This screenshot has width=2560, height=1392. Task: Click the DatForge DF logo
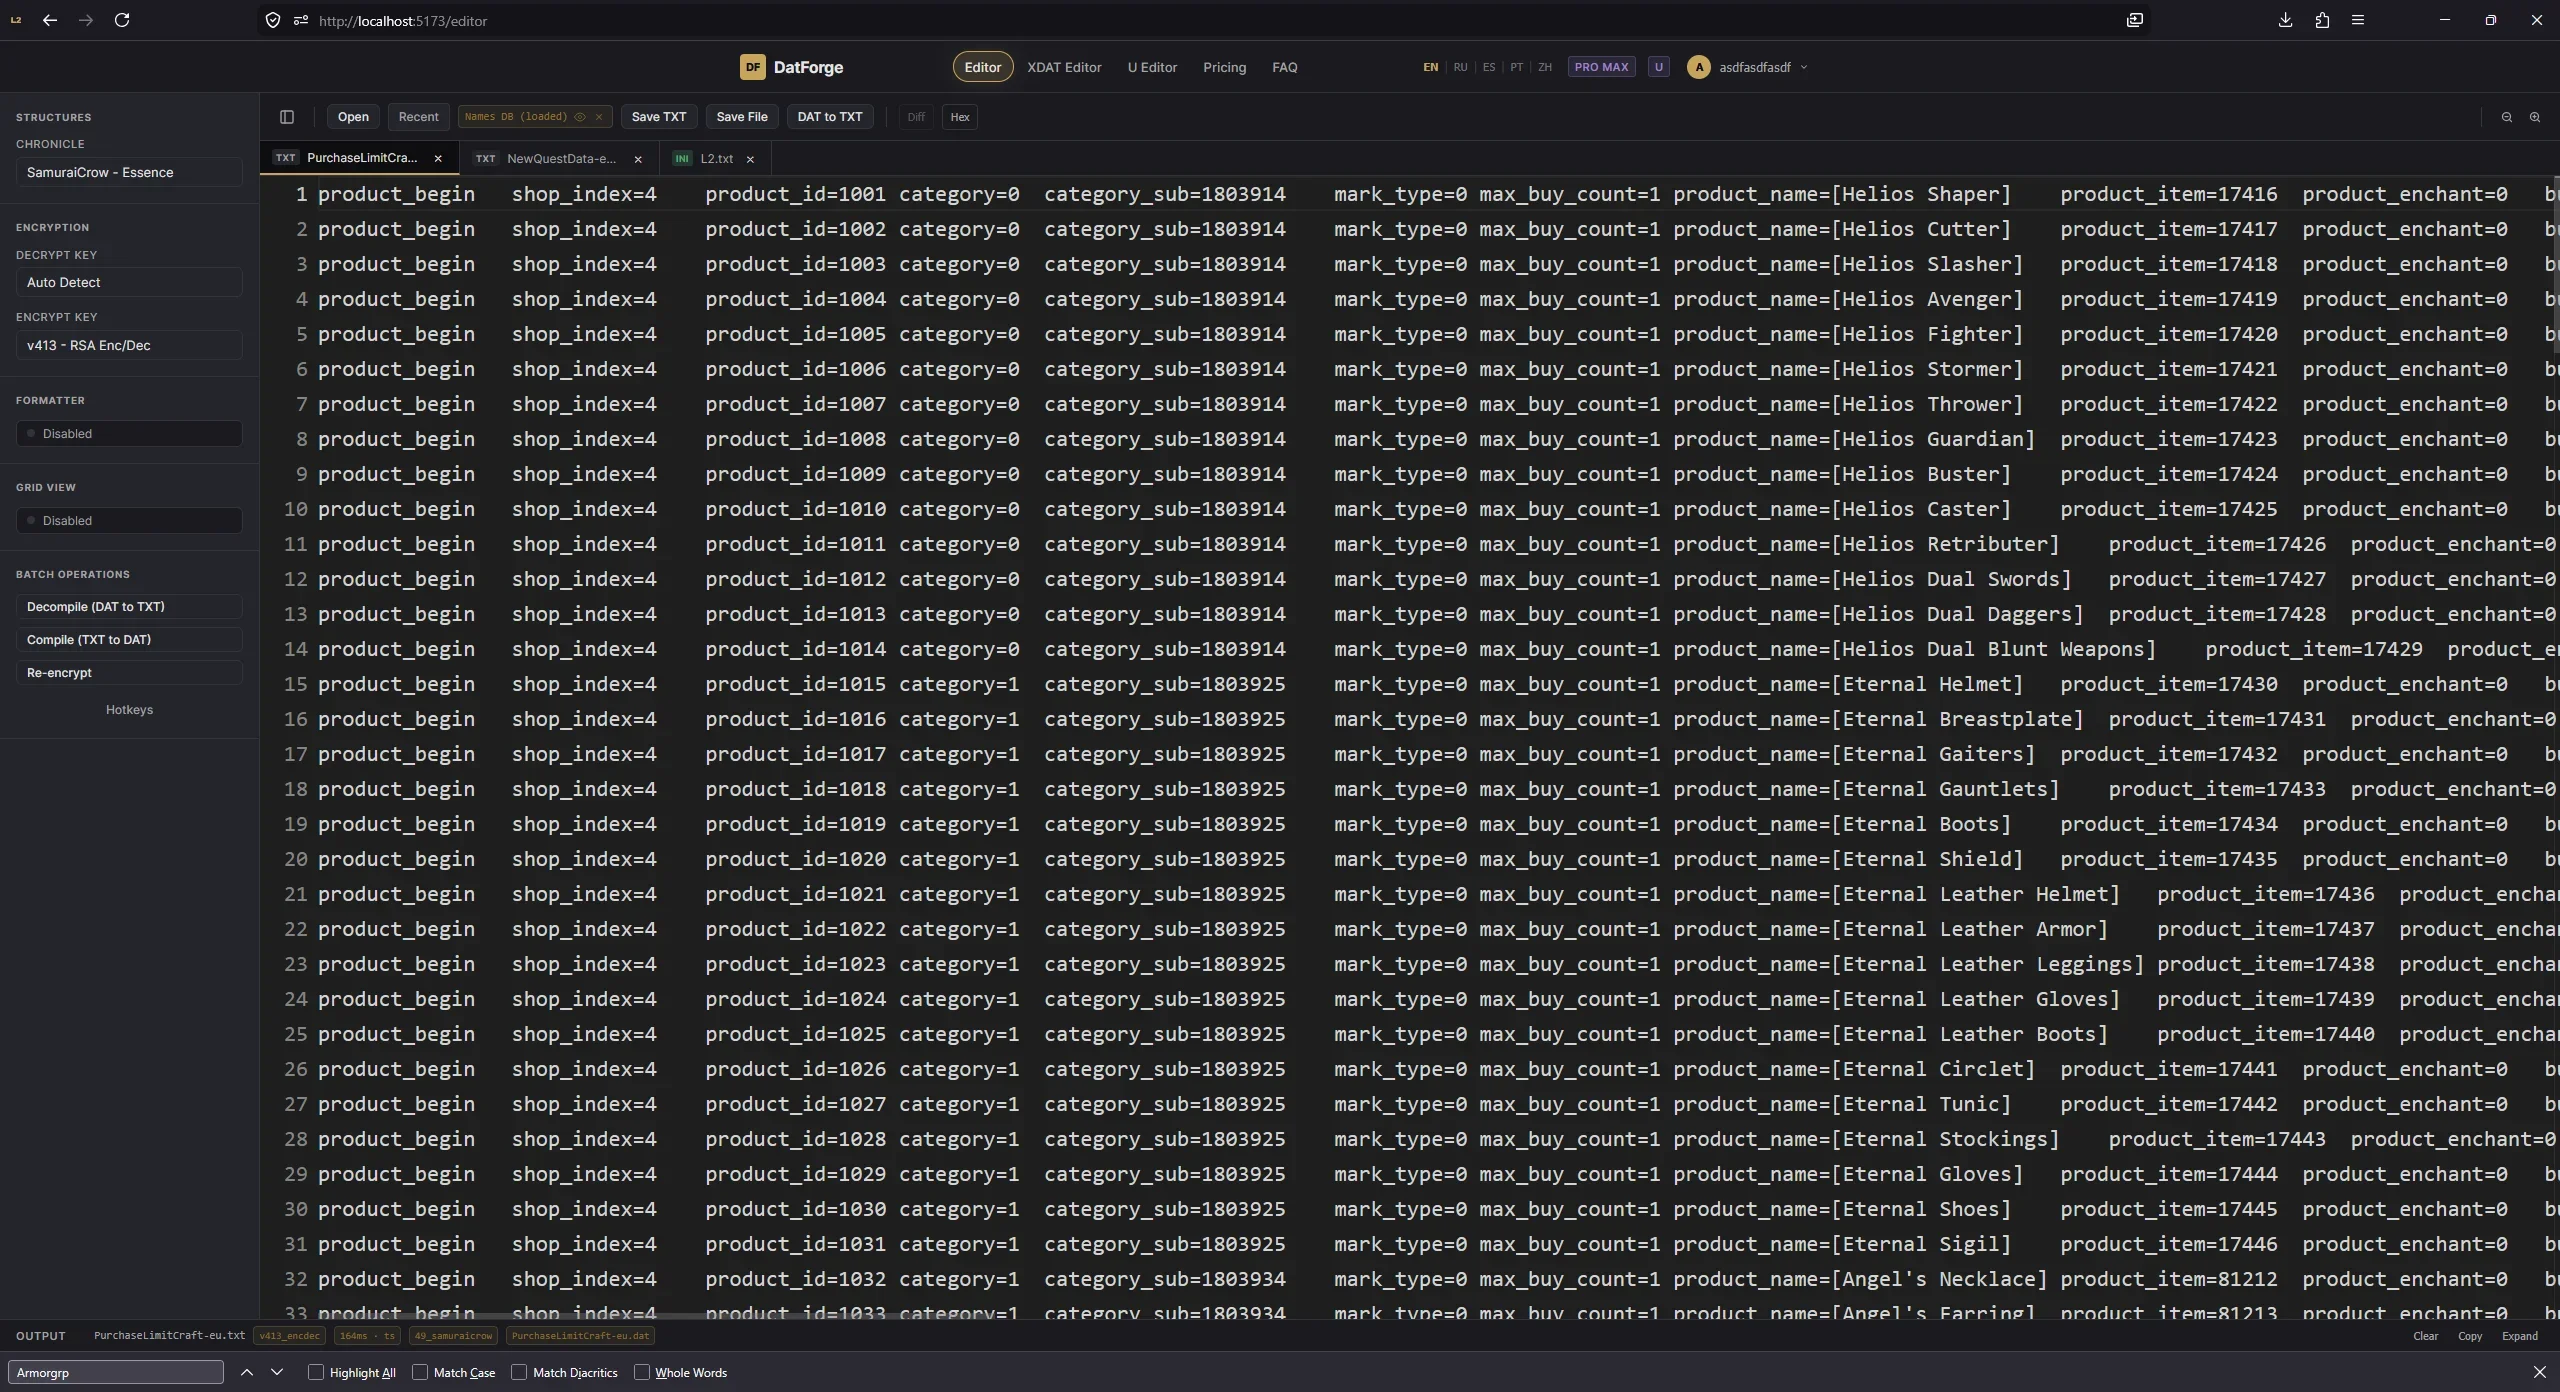coord(752,67)
